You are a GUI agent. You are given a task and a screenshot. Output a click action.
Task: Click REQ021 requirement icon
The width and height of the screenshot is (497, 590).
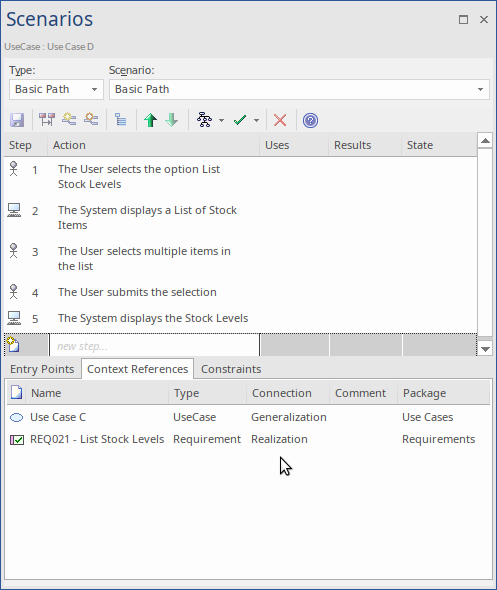click(x=17, y=439)
